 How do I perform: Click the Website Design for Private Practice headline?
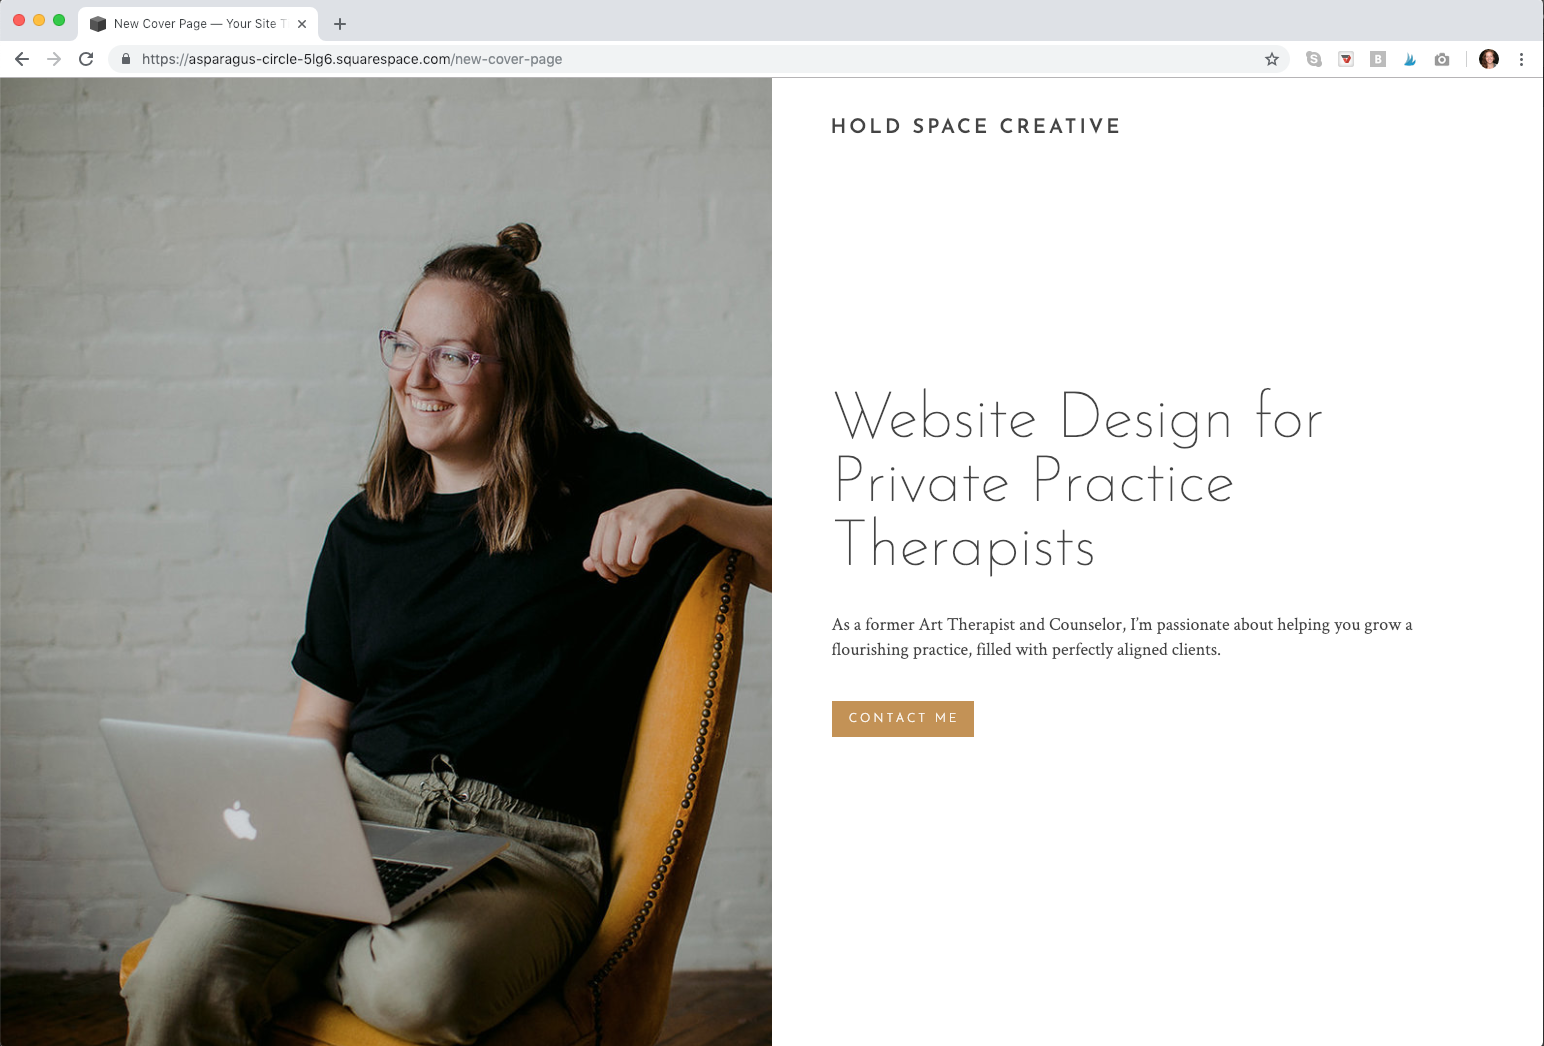[1078, 481]
